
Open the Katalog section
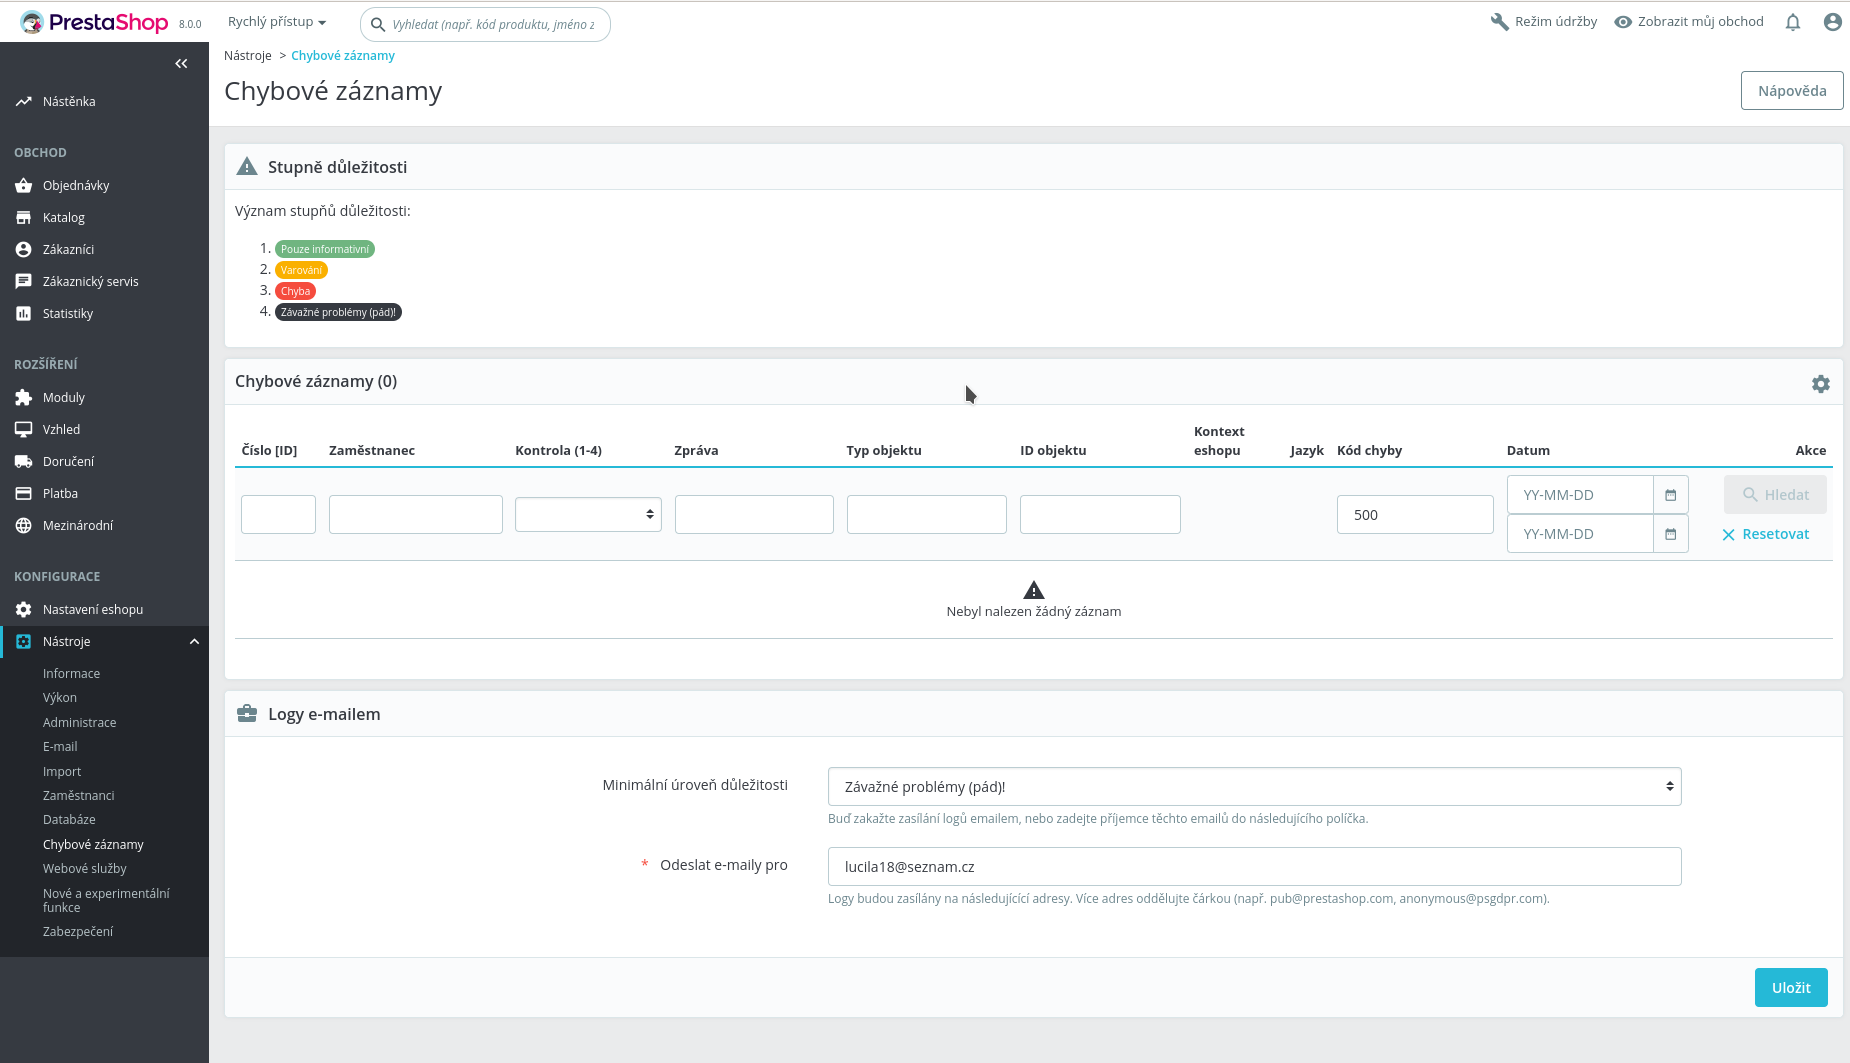(63, 217)
